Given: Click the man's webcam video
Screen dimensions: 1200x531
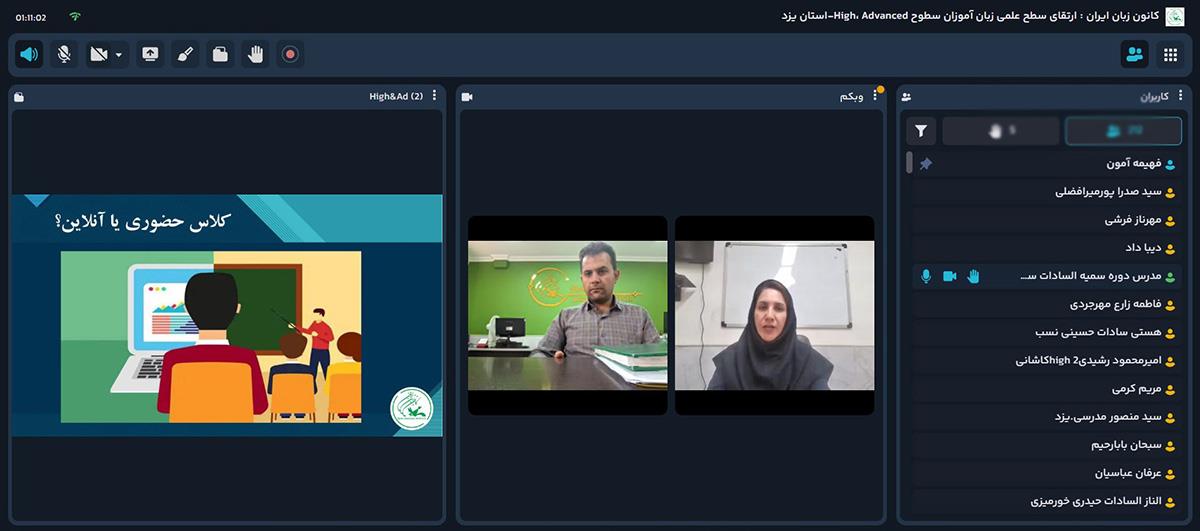Looking at the screenshot, I should [567, 315].
